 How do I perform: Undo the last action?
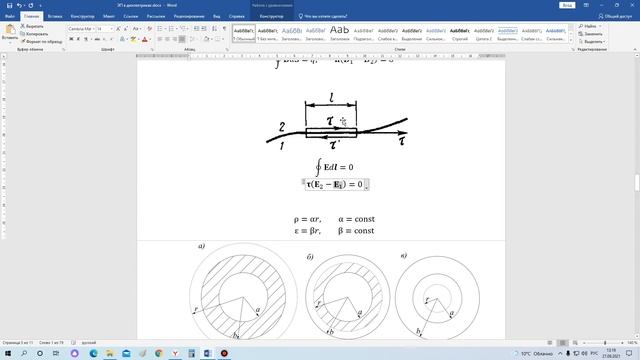pos(19,5)
